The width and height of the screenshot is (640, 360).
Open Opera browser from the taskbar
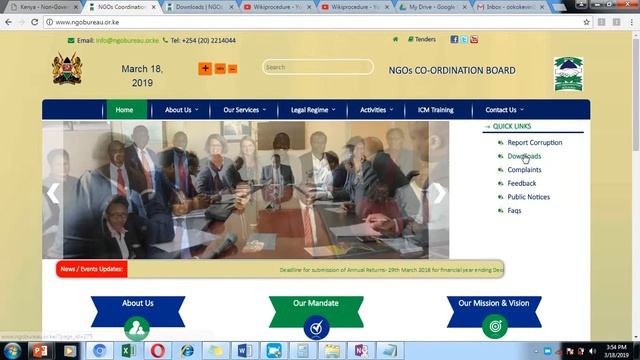click(x=158, y=351)
